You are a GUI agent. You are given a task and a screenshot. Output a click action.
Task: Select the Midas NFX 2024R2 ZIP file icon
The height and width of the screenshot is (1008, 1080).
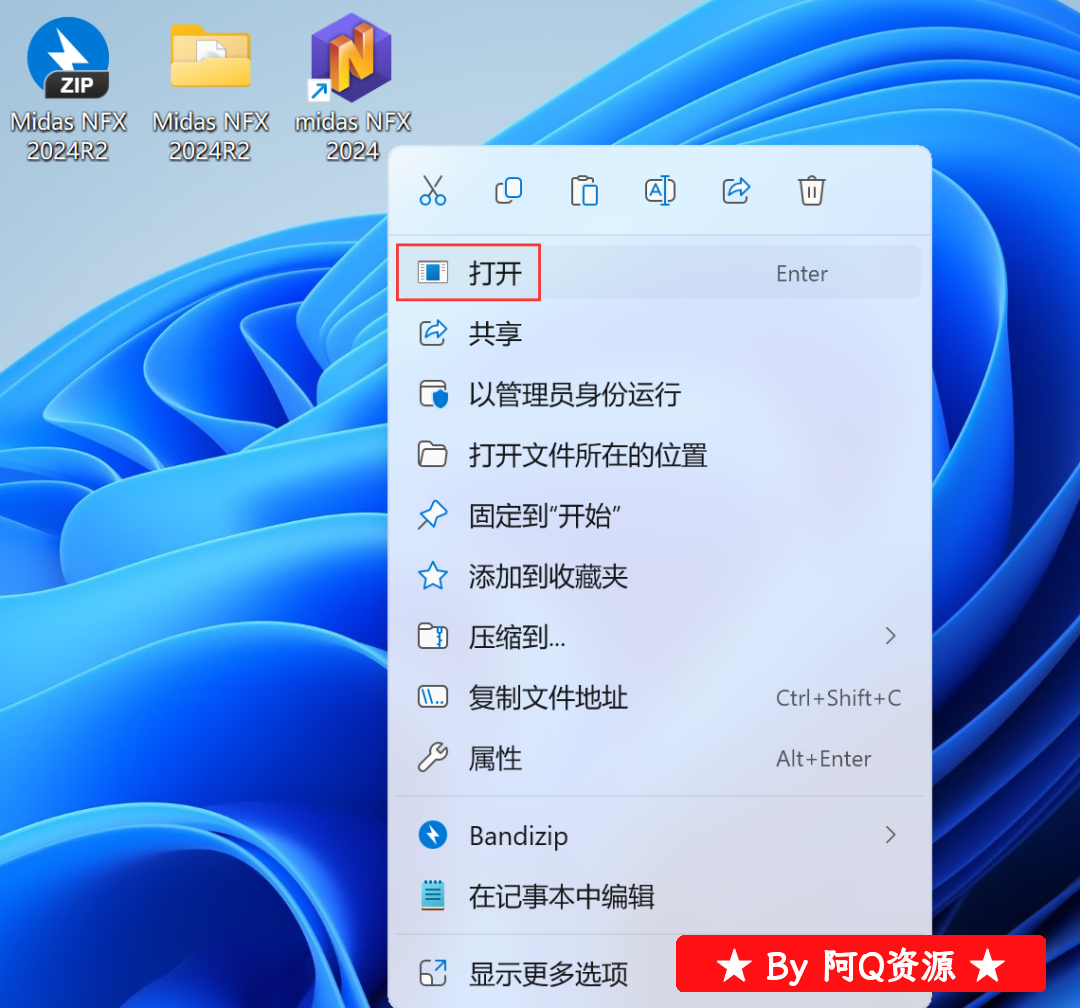68,89
